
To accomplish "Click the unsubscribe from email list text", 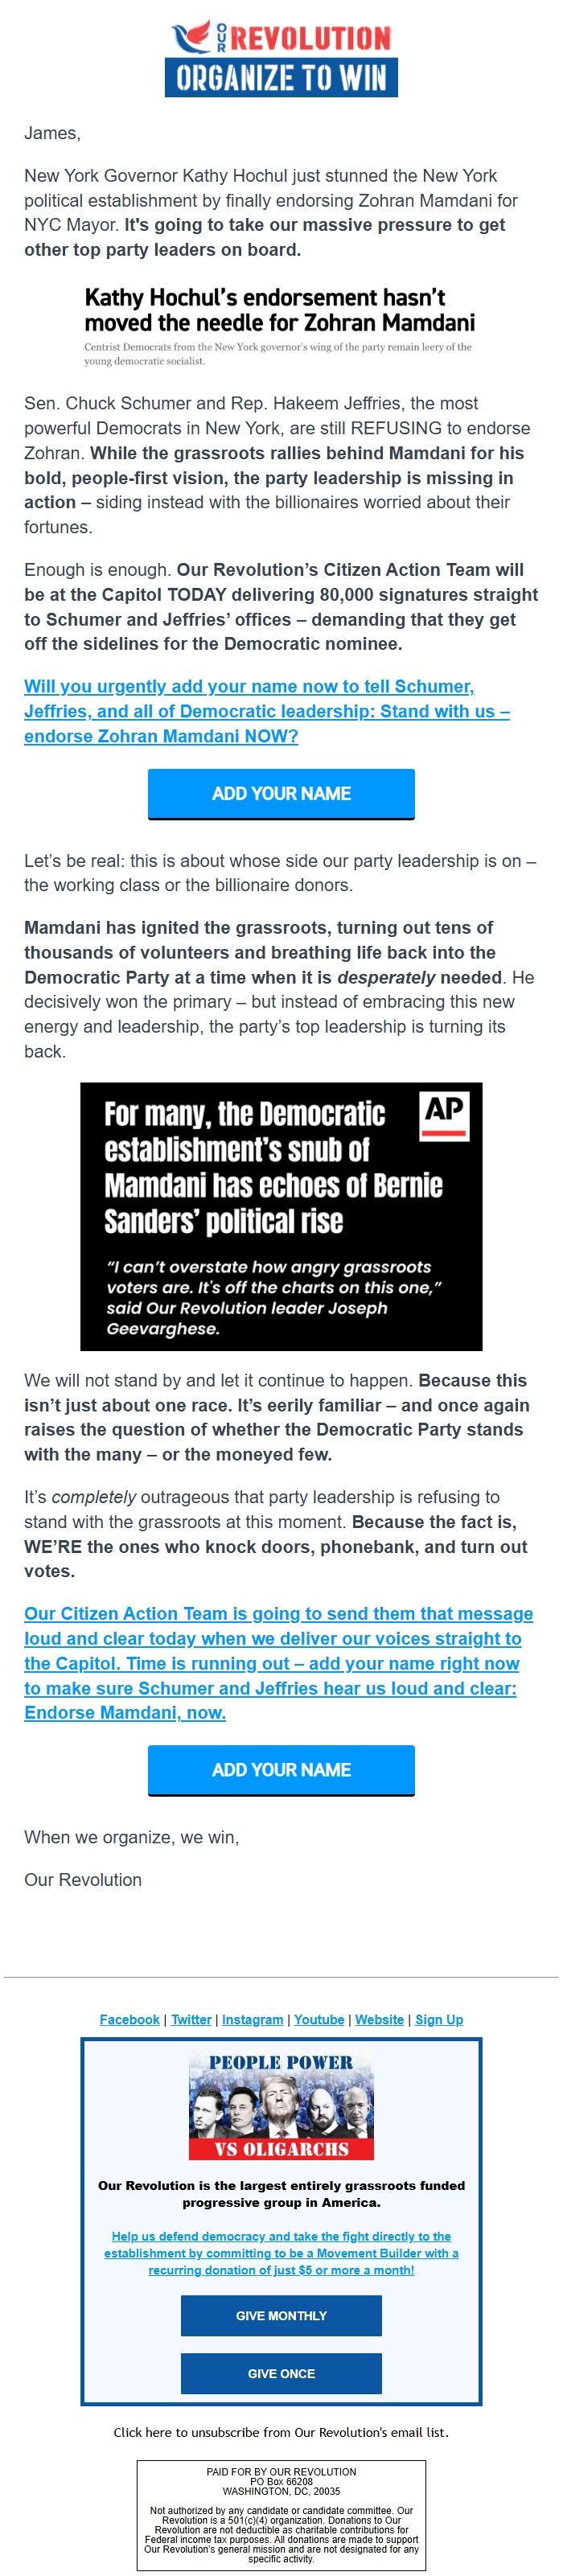I will pyautogui.click(x=281, y=2432).
